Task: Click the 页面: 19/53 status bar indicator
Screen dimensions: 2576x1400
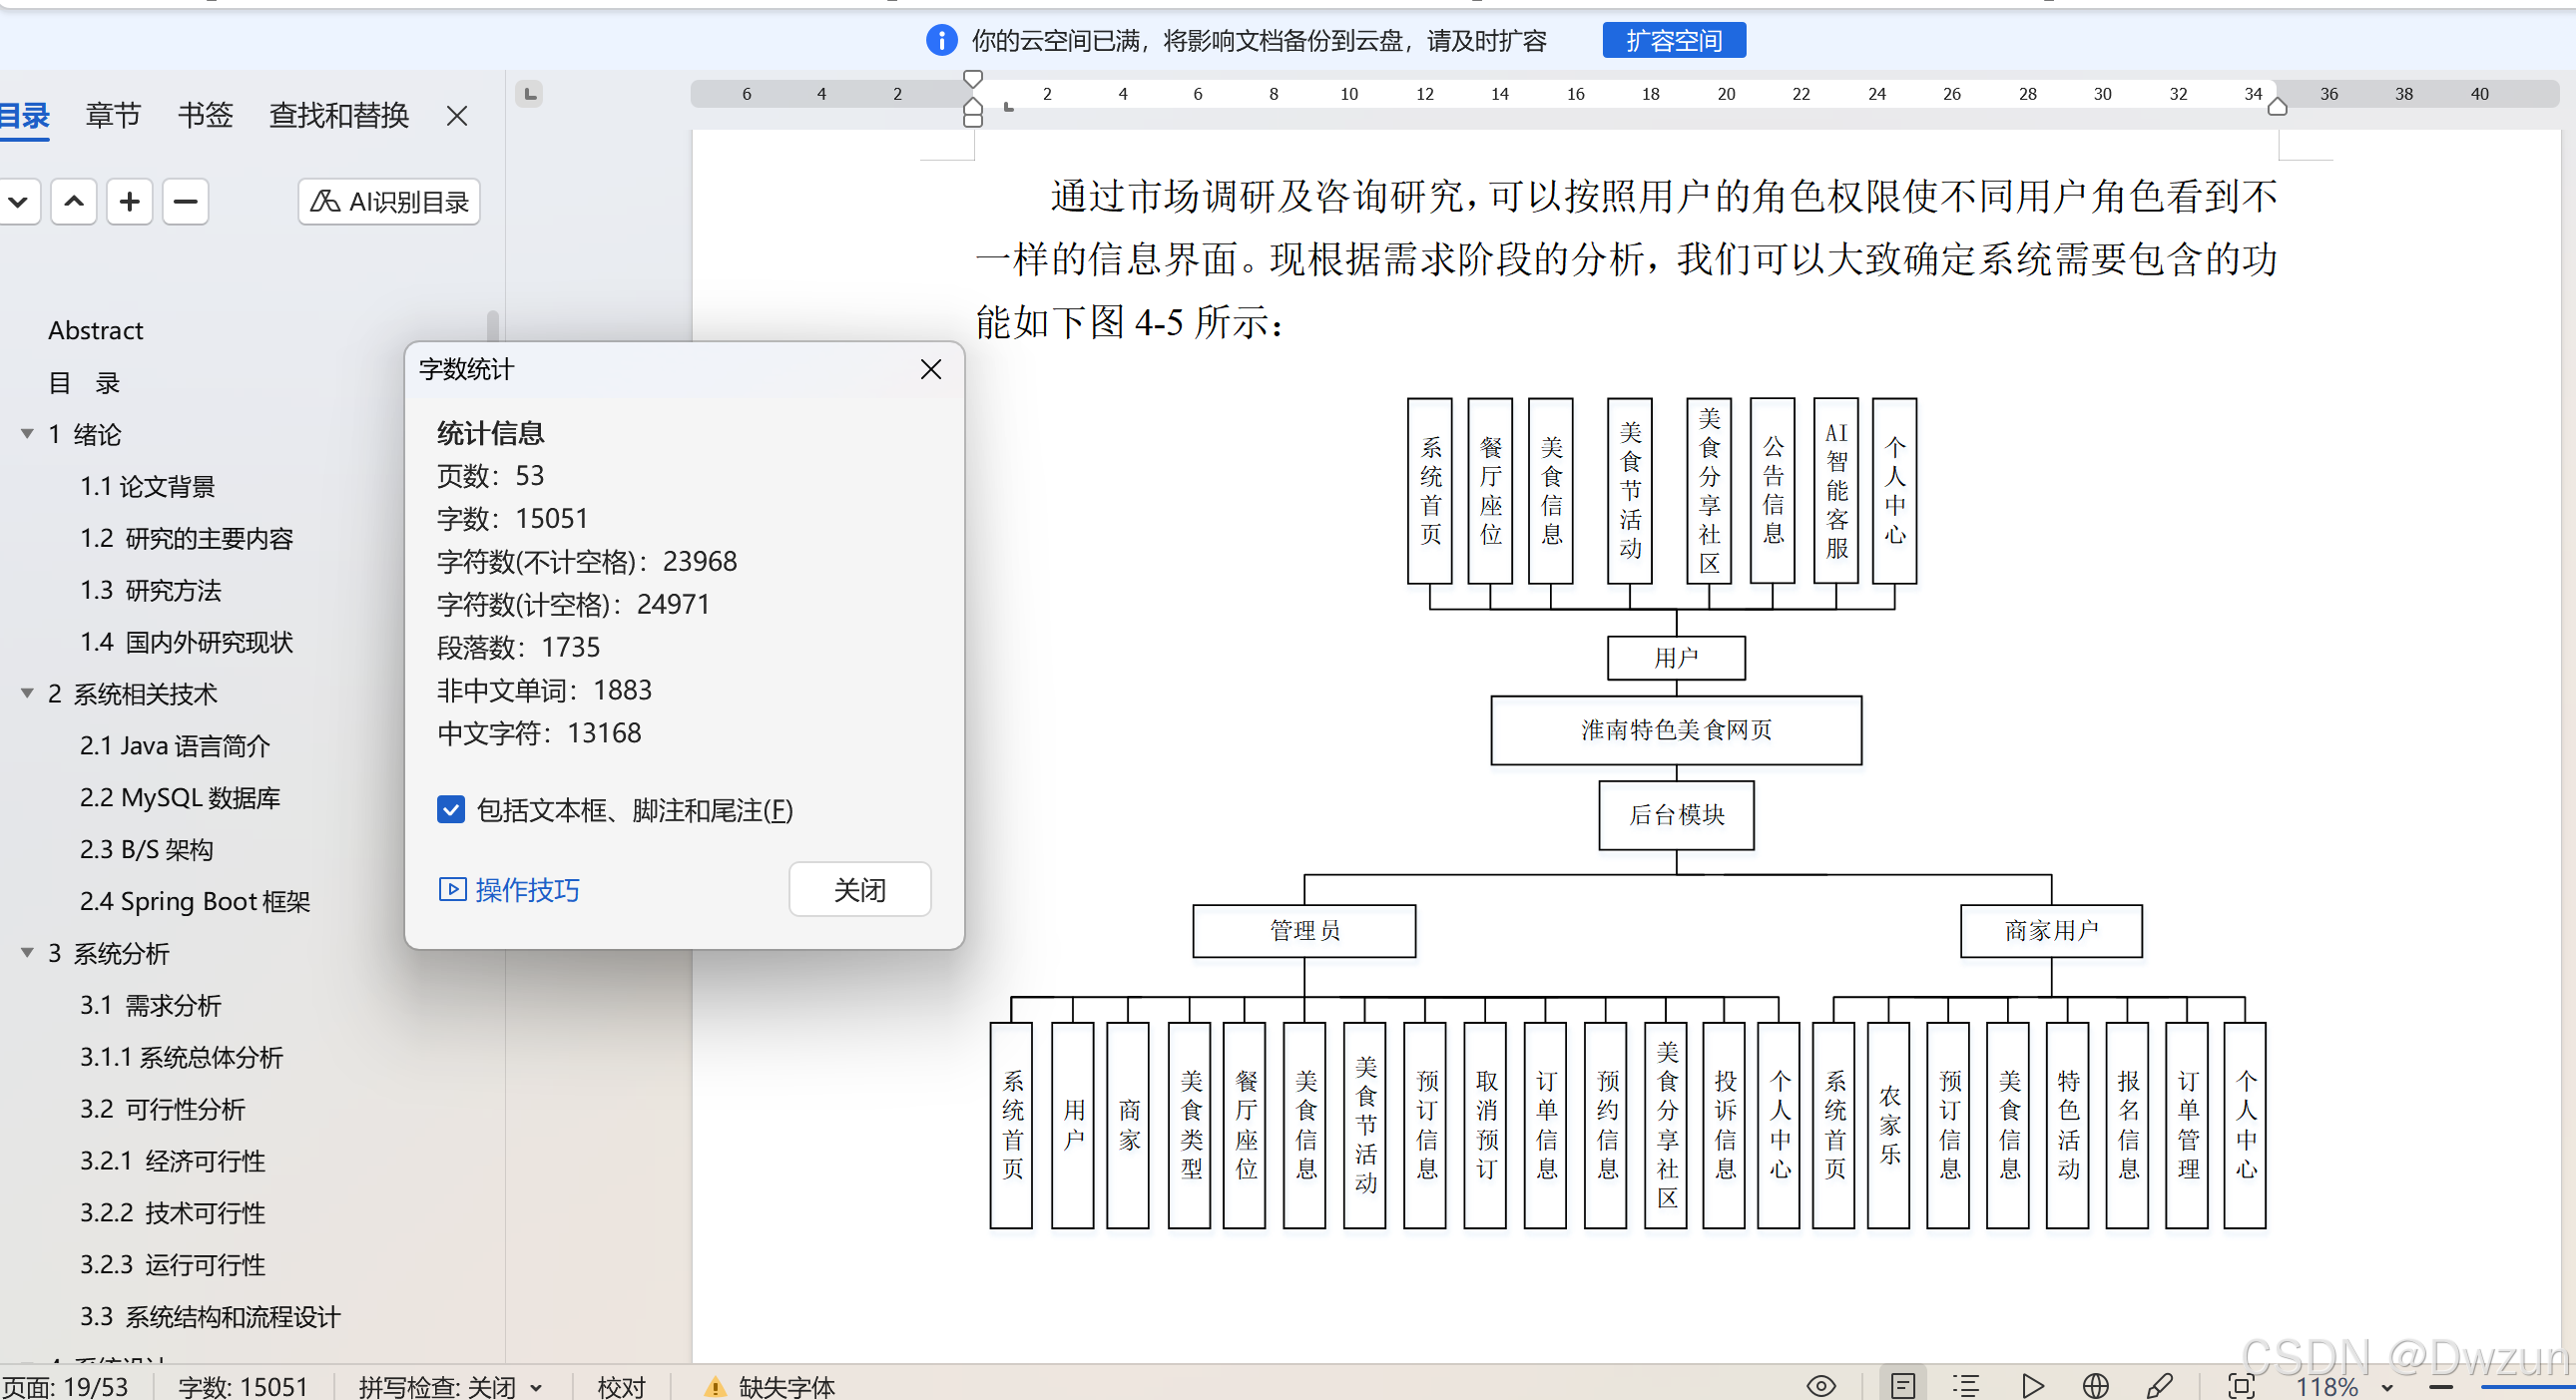Action: tap(66, 1386)
